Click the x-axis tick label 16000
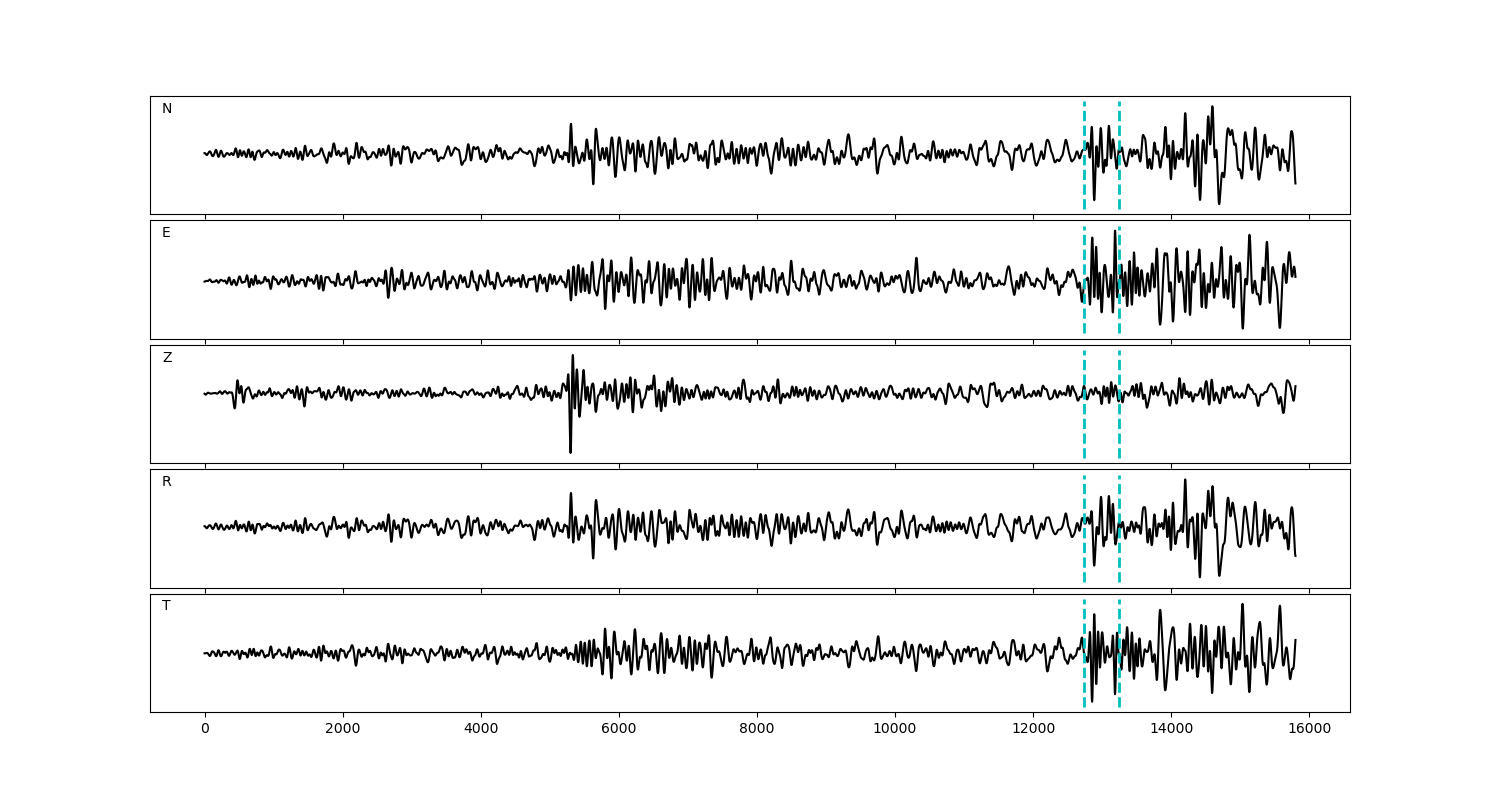1500x800 pixels. (x=1309, y=731)
